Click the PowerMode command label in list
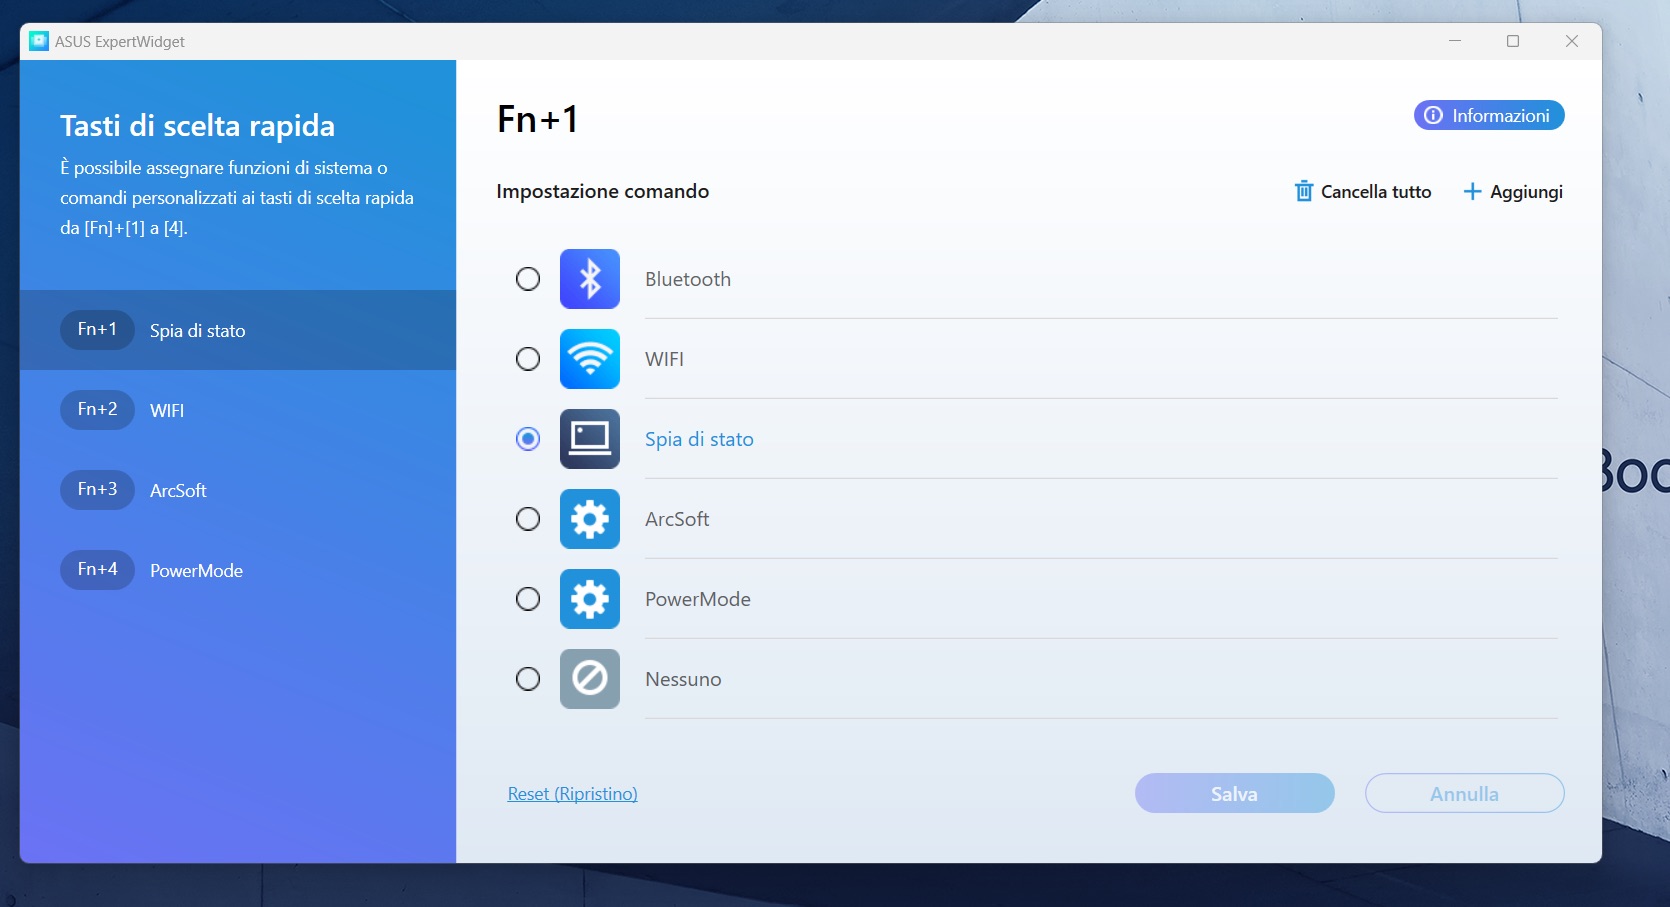The image size is (1670, 907). click(698, 599)
